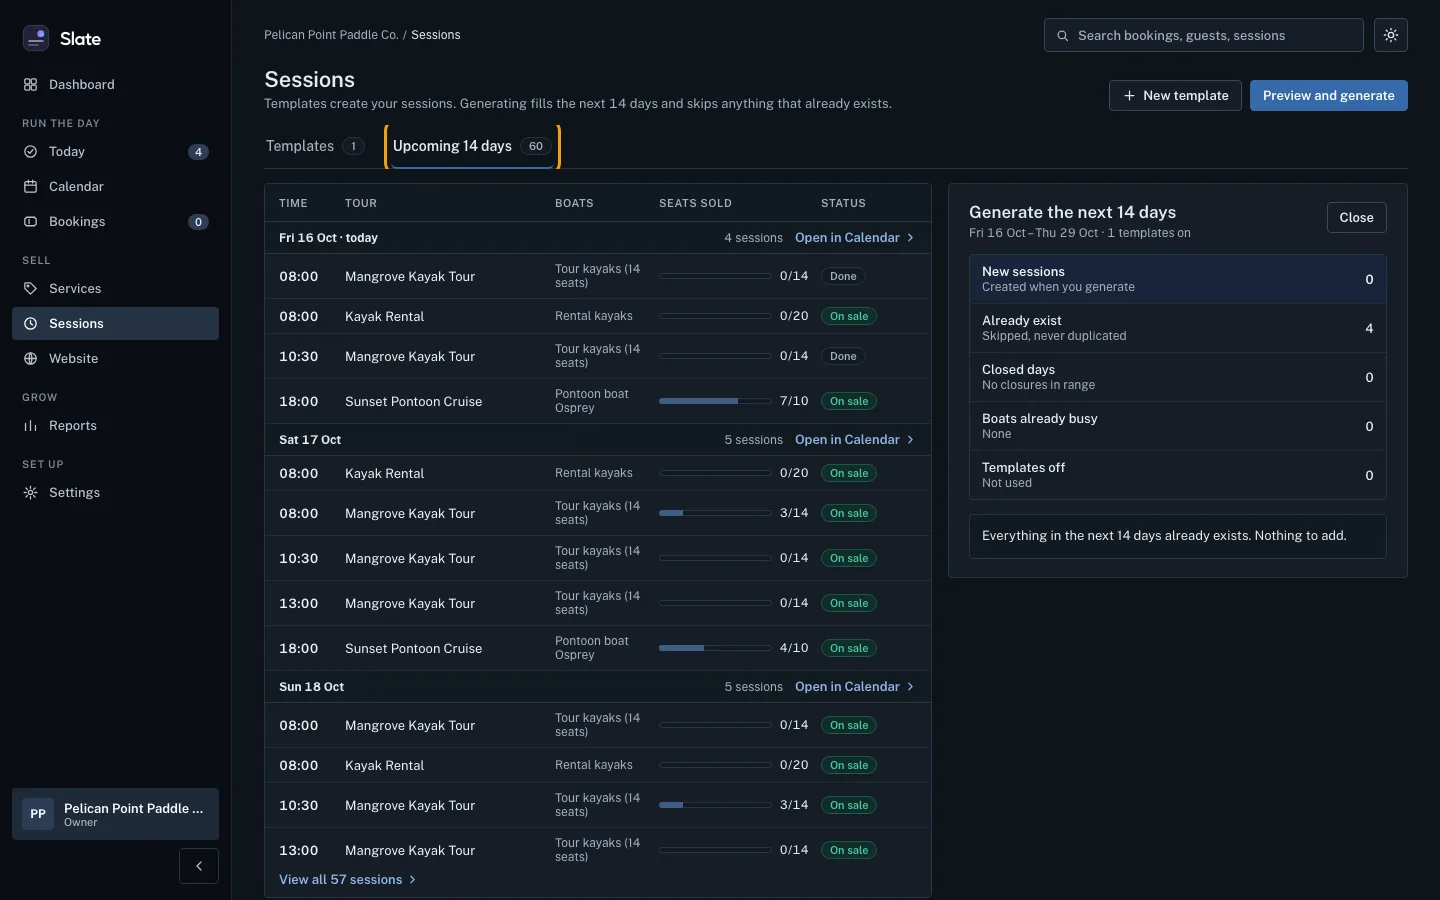Image resolution: width=1440 pixels, height=900 pixels.
Task: Click seats bar of Sat 18:00 Sunset Pontoon Cruise
Action: coord(714,648)
